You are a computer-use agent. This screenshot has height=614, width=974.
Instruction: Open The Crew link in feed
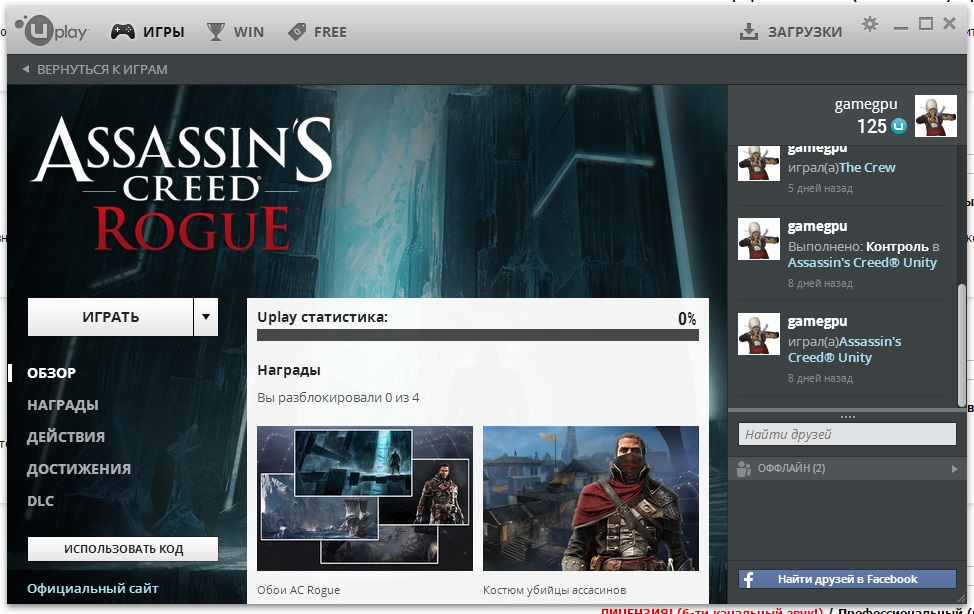[x=867, y=167]
